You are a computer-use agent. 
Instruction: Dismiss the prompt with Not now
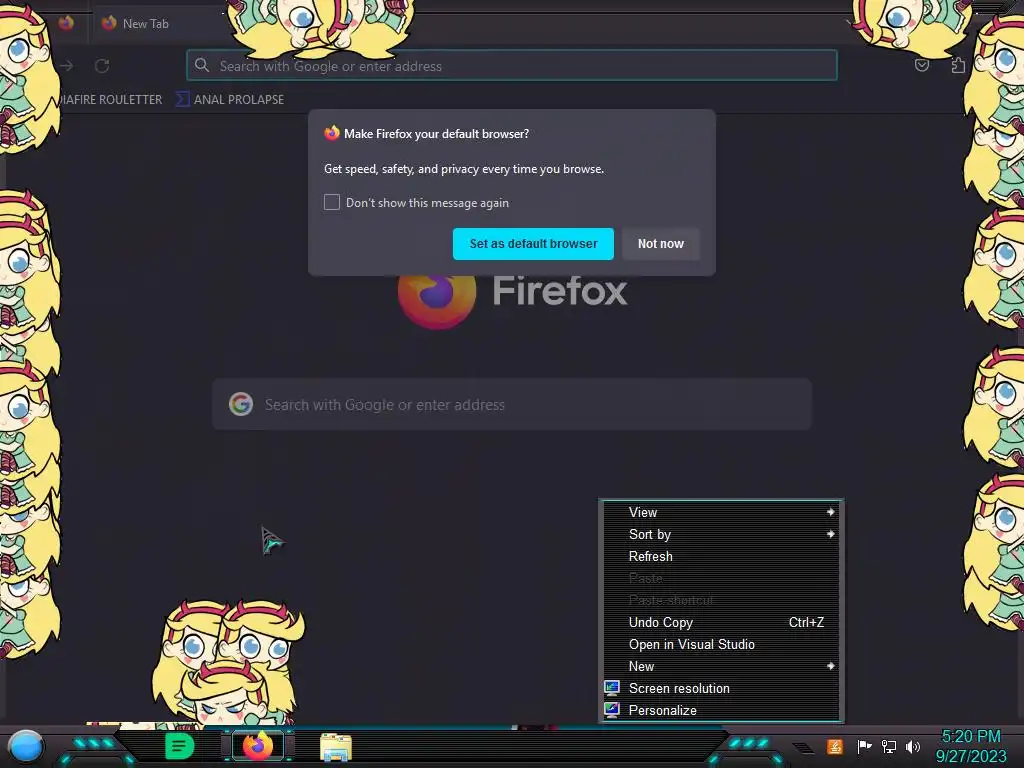(660, 244)
